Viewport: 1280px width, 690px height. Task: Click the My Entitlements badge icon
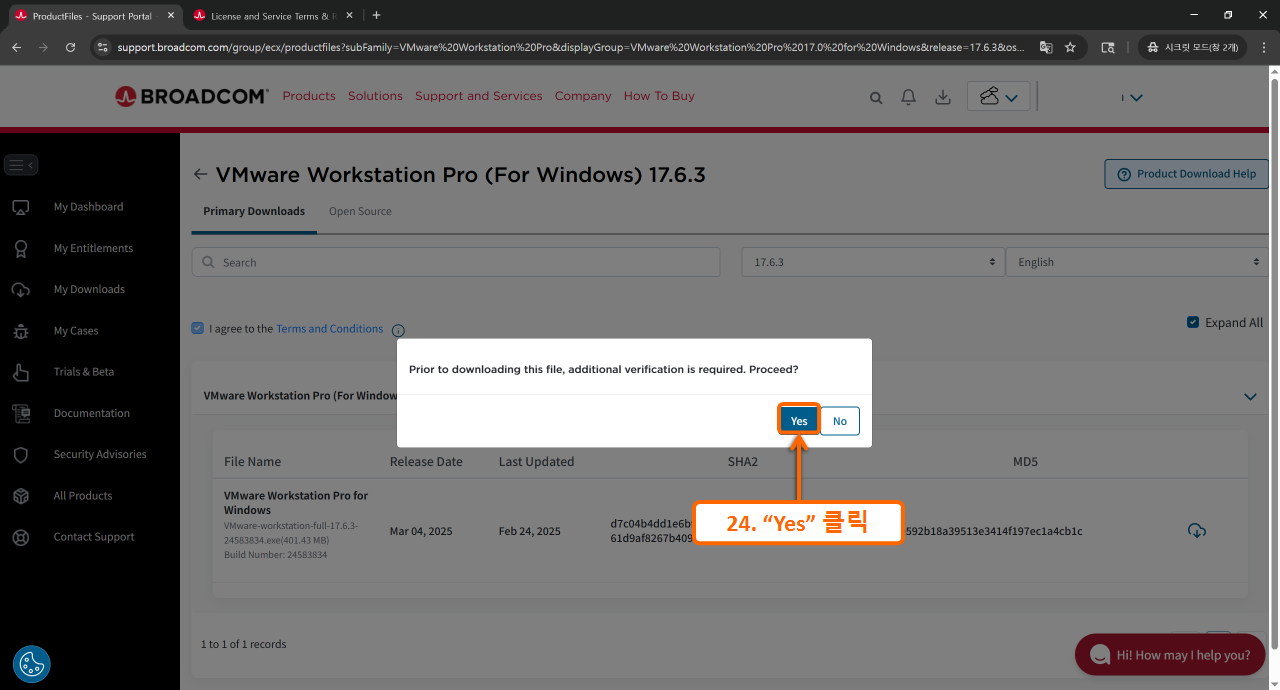pyautogui.click(x=20, y=248)
